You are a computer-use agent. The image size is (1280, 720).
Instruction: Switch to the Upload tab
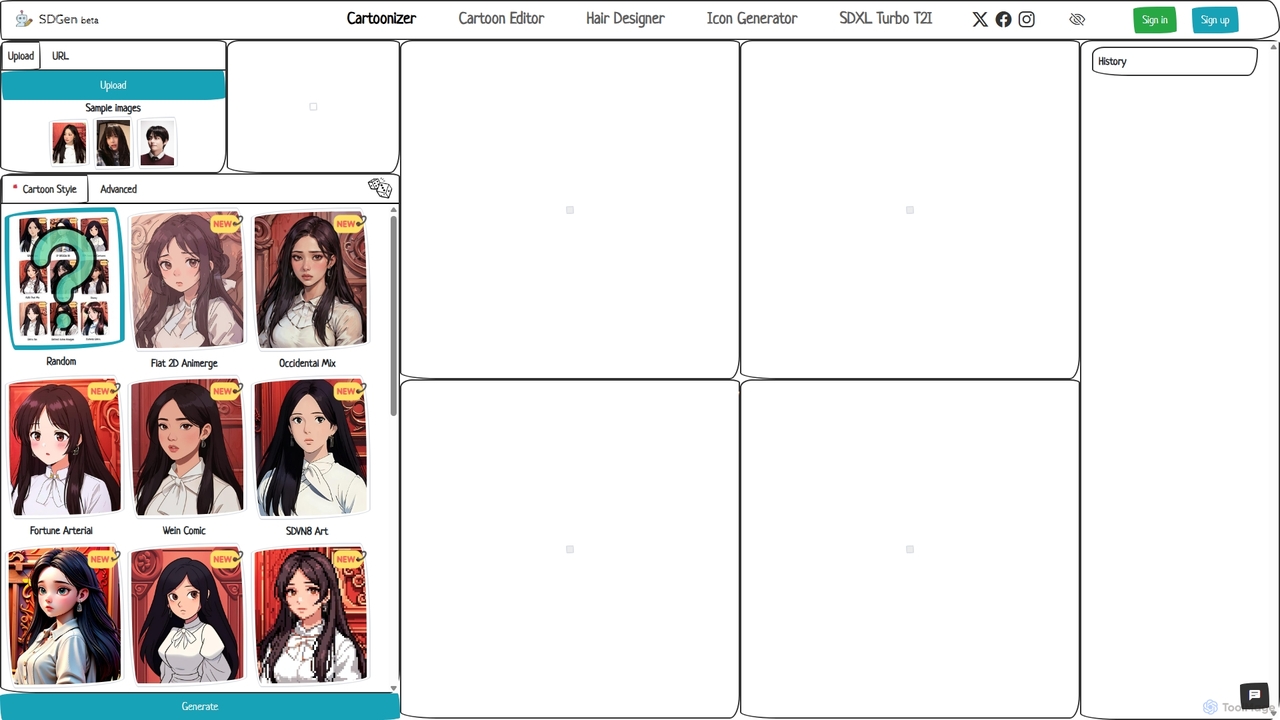pyautogui.click(x=21, y=56)
